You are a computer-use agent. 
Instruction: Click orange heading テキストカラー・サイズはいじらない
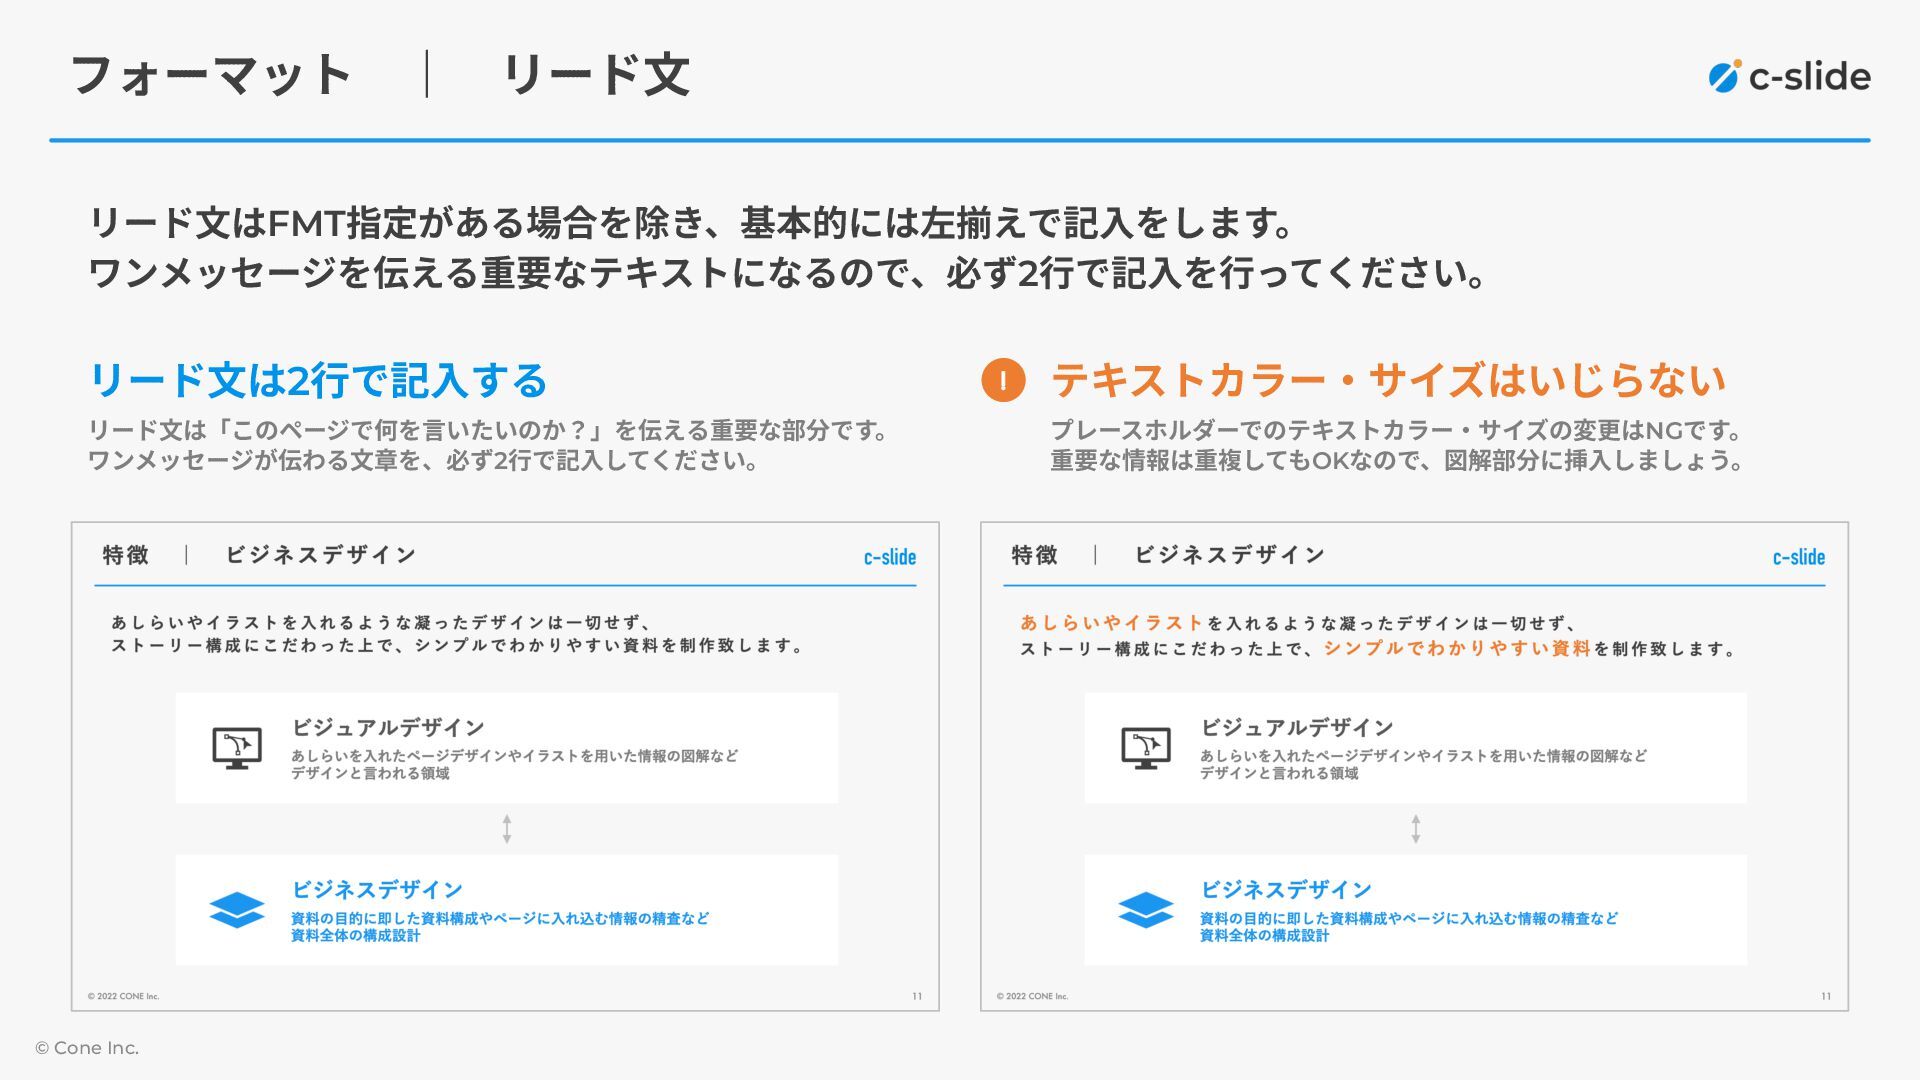pos(1388,380)
